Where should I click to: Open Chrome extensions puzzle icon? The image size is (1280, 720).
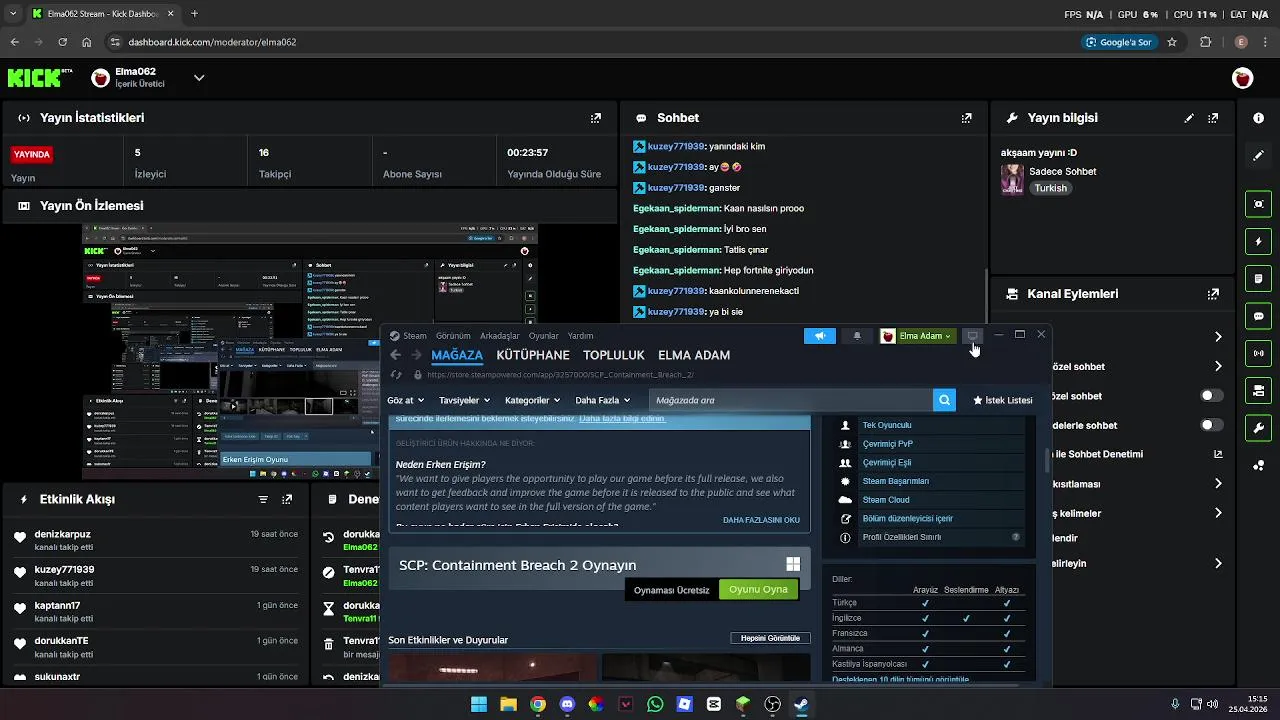tap(1205, 42)
